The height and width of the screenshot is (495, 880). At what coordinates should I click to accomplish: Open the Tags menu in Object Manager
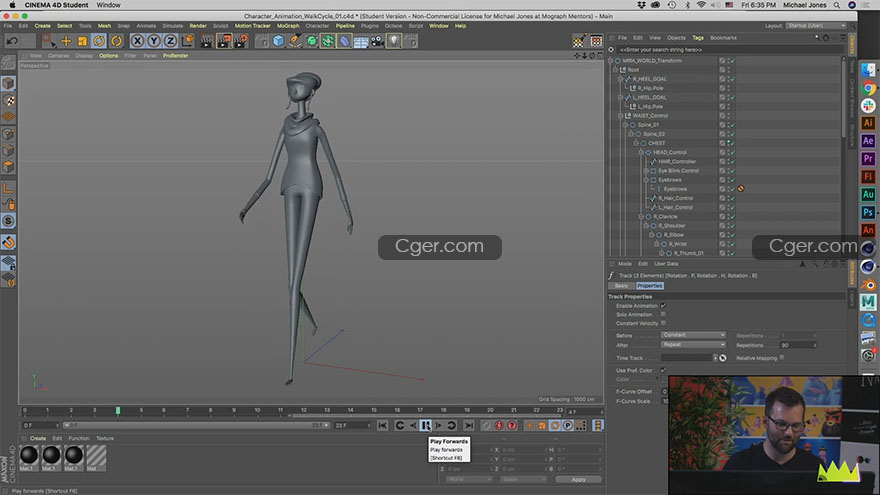(698, 38)
